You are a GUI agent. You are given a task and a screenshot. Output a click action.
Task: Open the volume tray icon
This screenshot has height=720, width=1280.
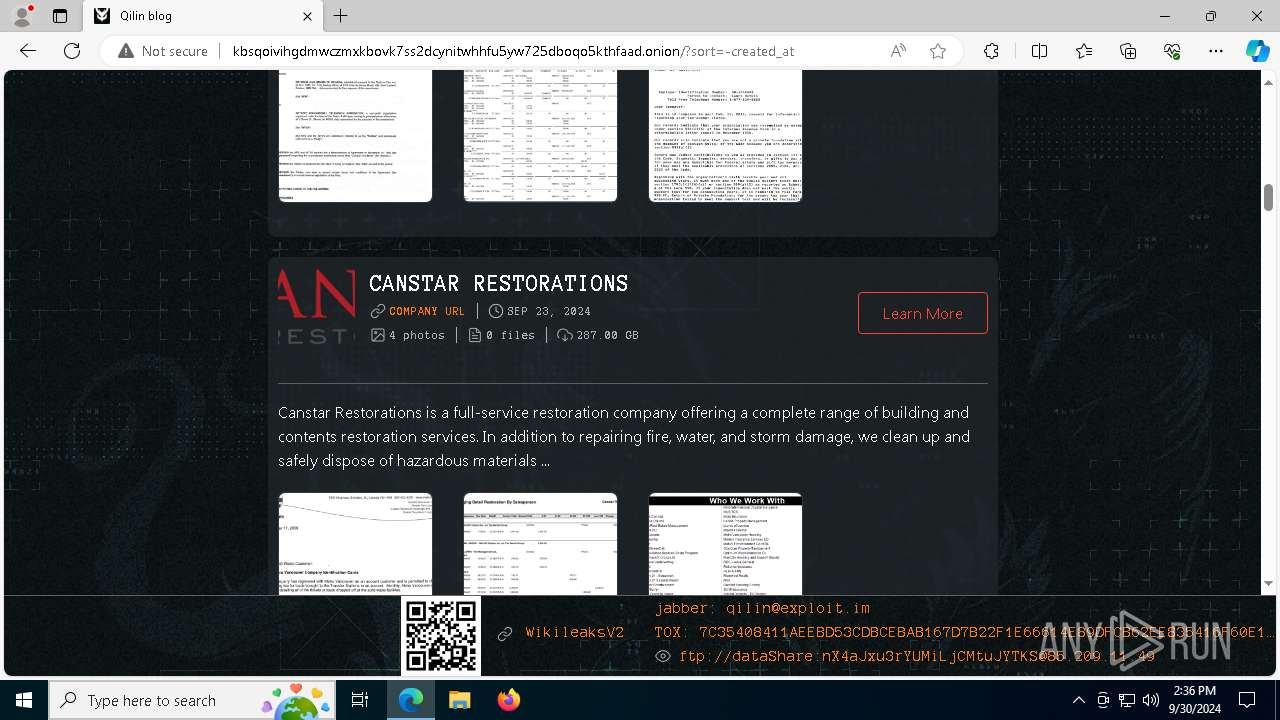(1151, 700)
